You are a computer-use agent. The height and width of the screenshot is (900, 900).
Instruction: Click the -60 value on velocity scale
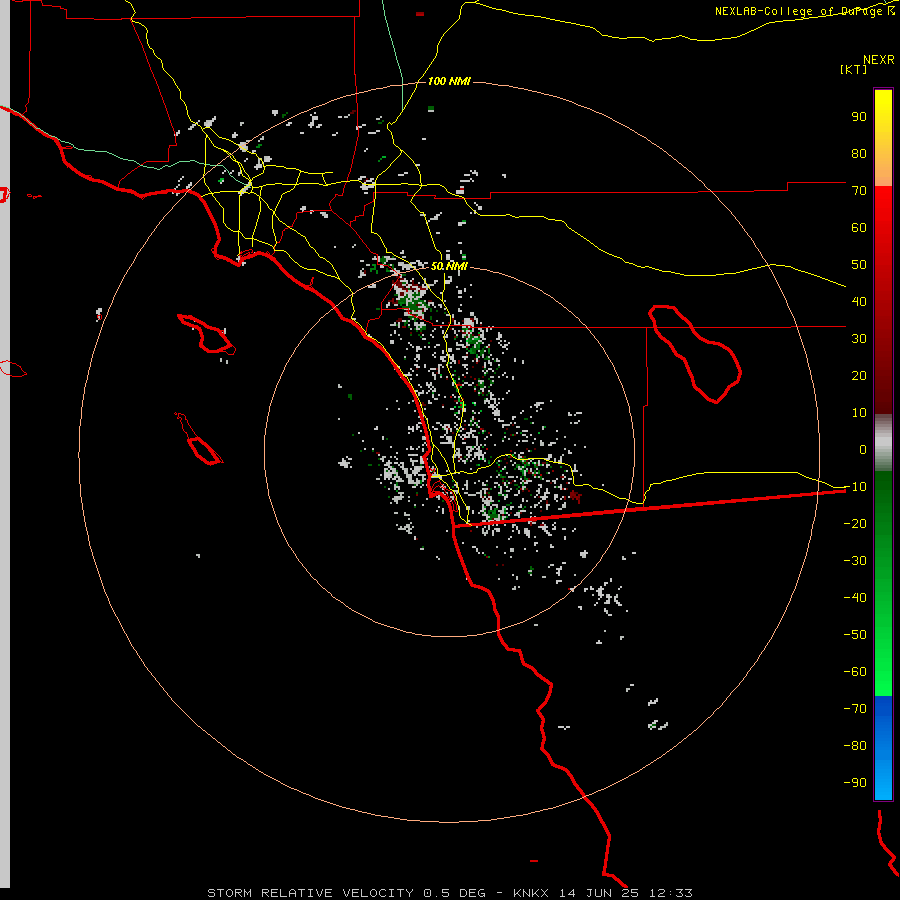855,672
